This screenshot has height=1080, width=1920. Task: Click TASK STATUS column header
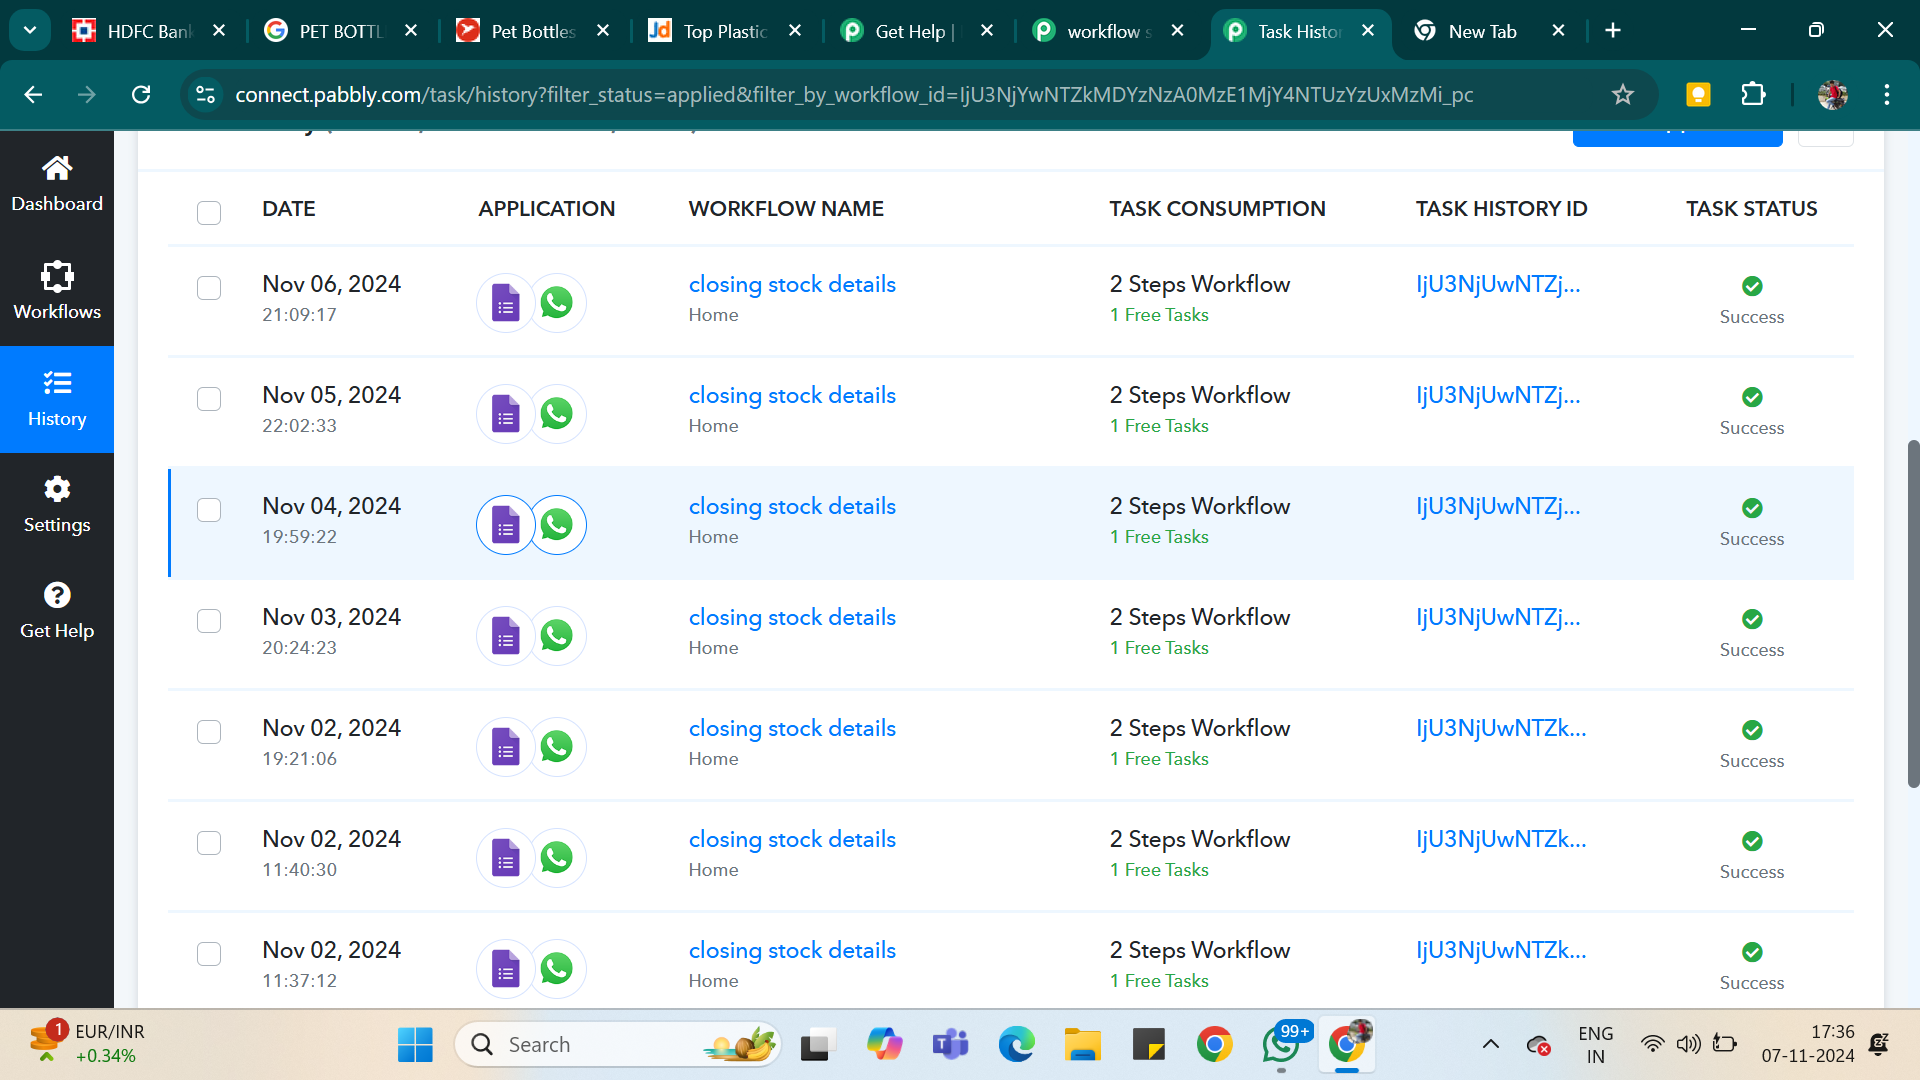[x=1752, y=209]
